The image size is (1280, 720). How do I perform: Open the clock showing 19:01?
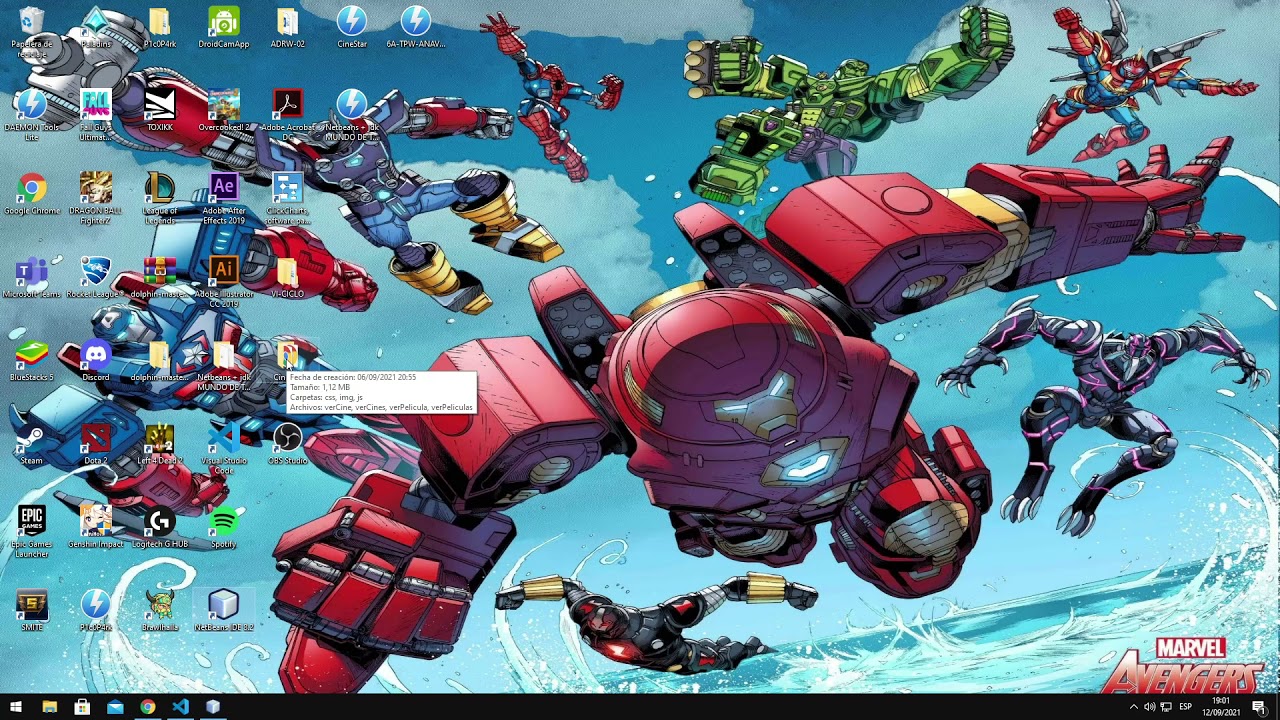(1221, 707)
